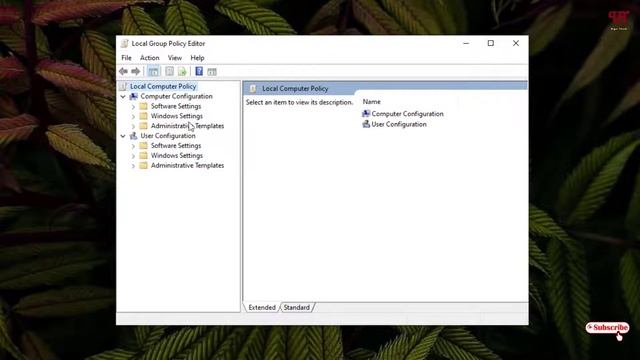
Task: Select Local Computer Policy in the tree
Action: coord(163,86)
